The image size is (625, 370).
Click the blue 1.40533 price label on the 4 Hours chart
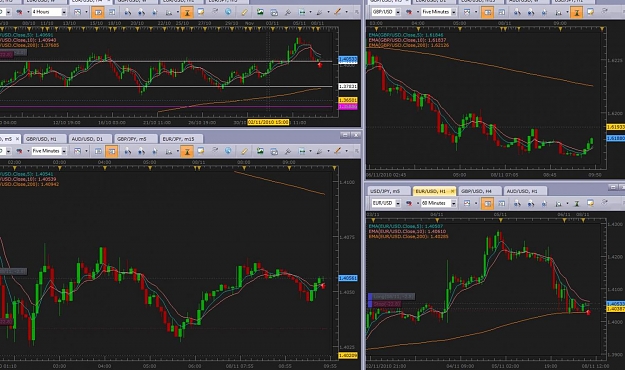tap(348, 60)
